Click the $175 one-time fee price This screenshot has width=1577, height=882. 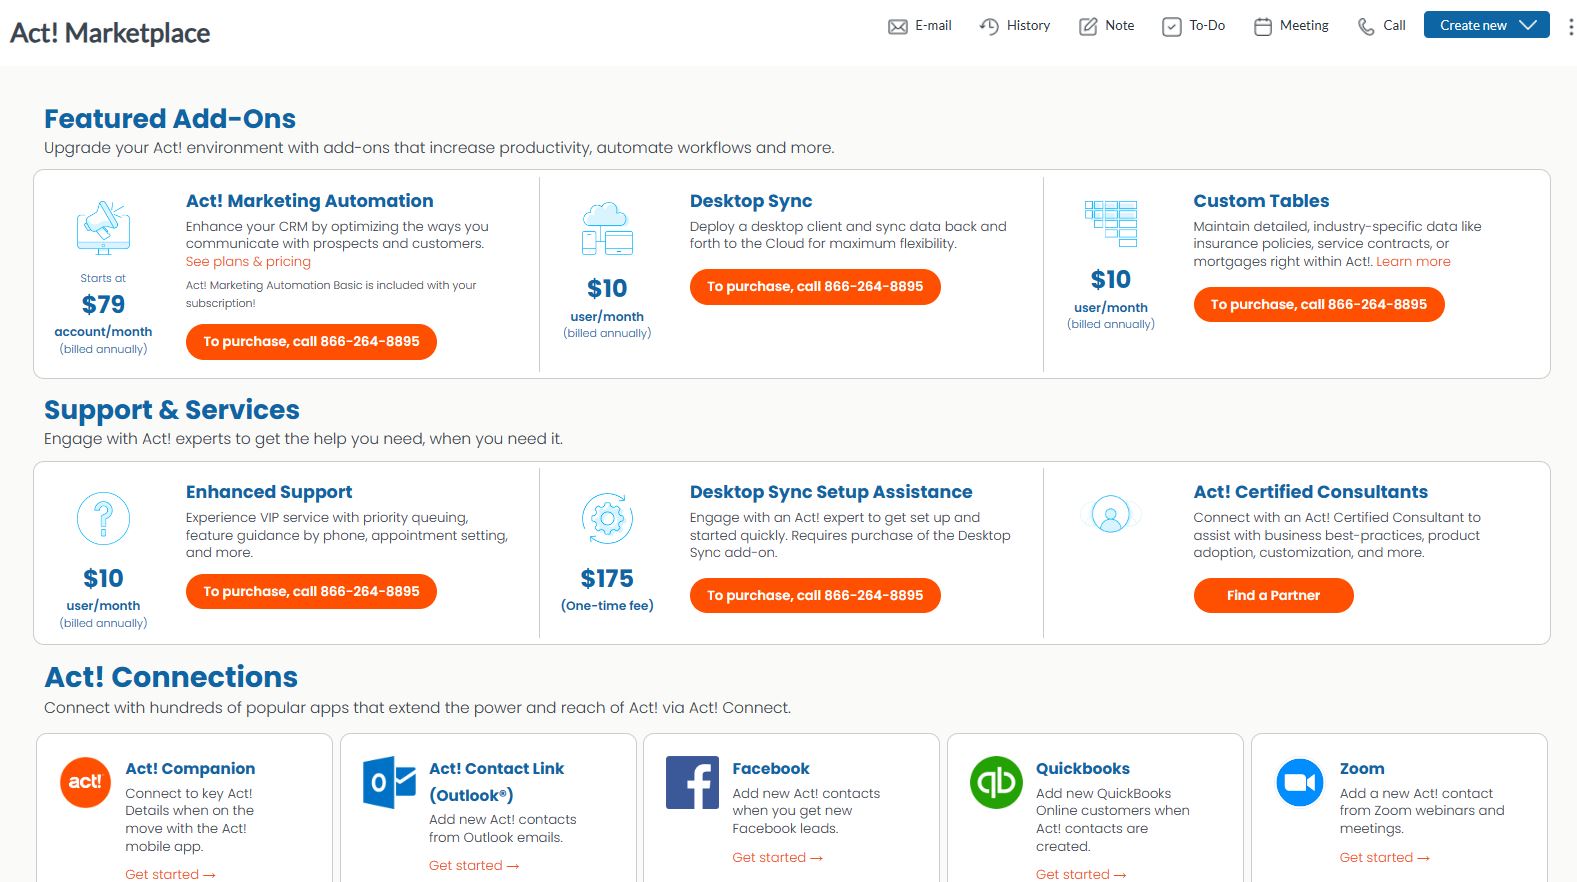pos(607,579)
